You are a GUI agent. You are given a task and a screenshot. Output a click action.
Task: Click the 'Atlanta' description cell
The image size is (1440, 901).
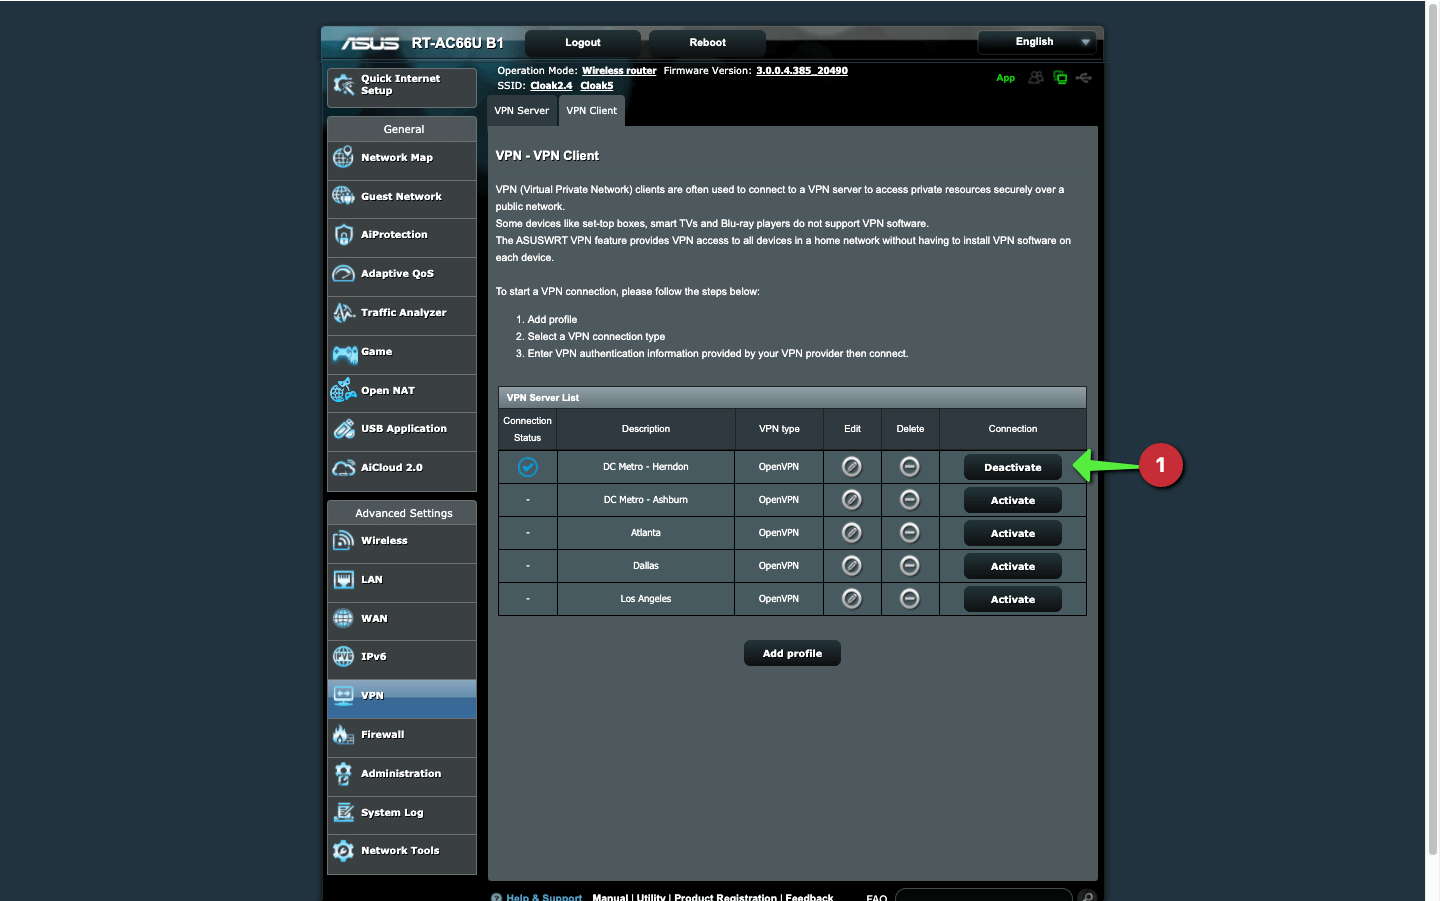[646, 533]
